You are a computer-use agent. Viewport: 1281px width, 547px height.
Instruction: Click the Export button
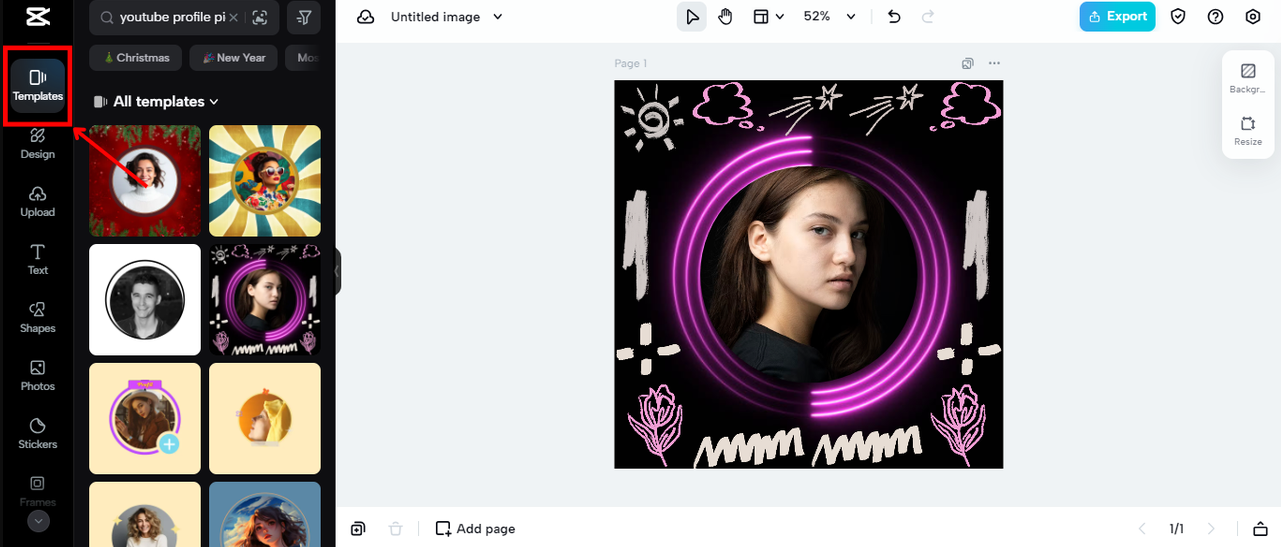1117,17
